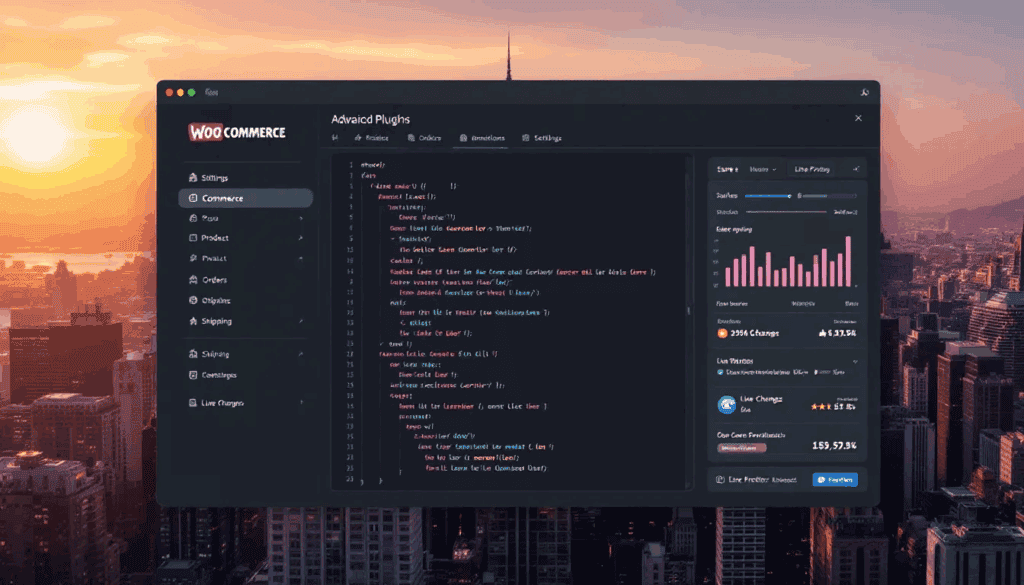
Task: Click the Live Charges sidebar icon
Action: pyautogui.click(x=193, y=403)
